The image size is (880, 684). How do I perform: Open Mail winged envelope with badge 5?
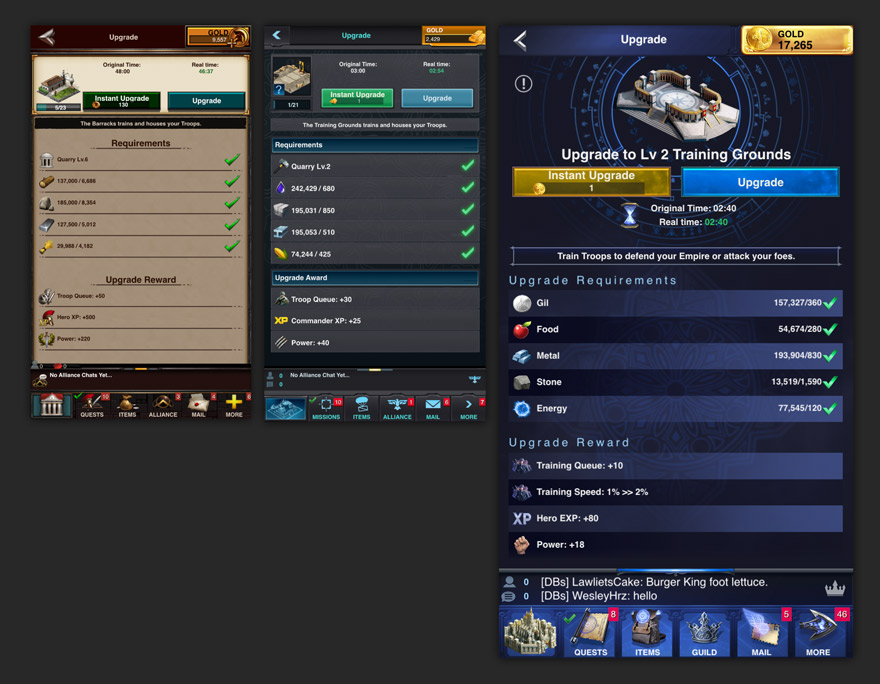point(762,632)
